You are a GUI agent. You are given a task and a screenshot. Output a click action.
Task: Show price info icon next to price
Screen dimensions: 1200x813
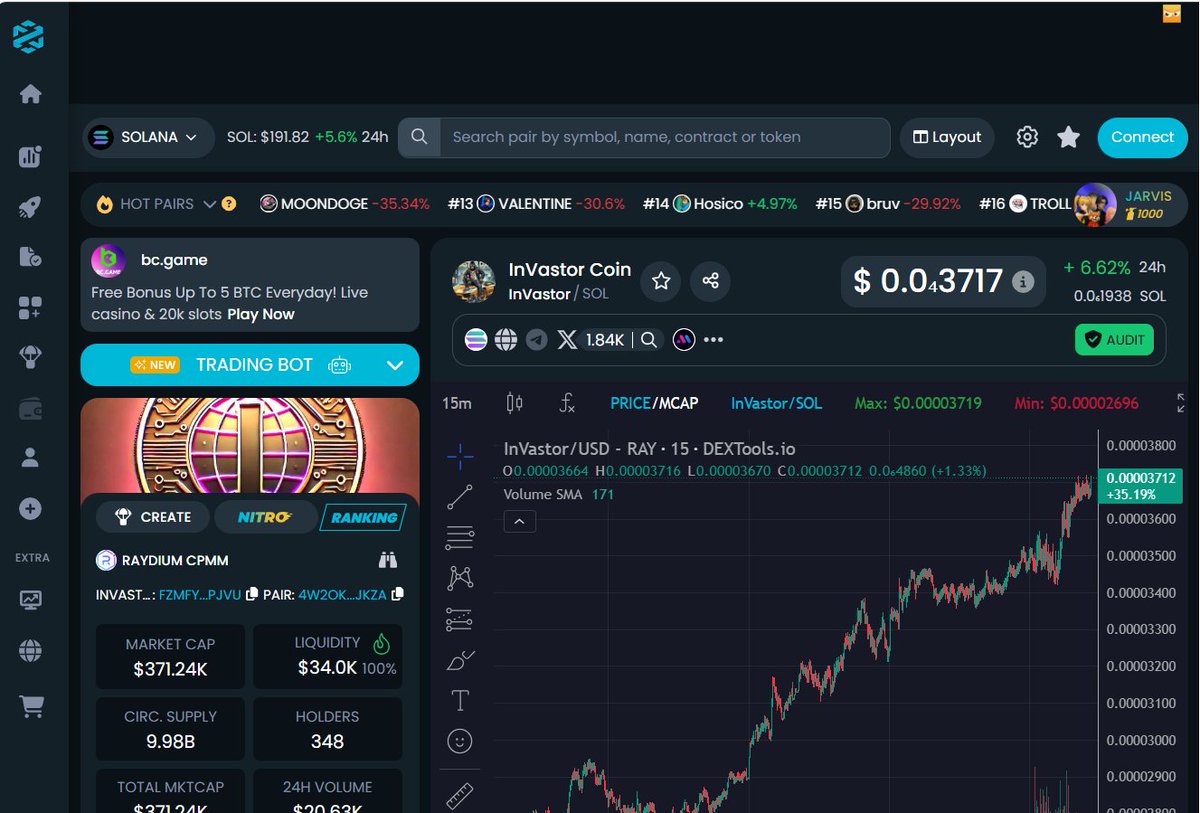pos(1022,282)
